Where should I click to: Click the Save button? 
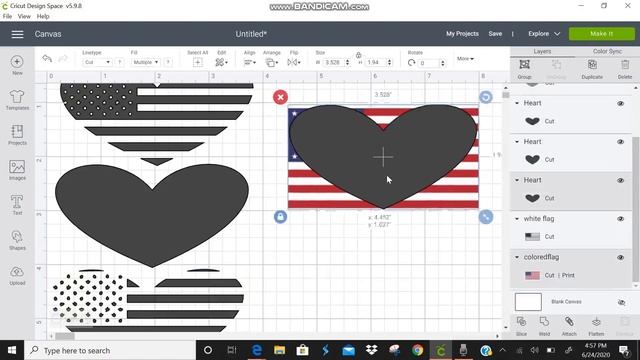point(495,34)
